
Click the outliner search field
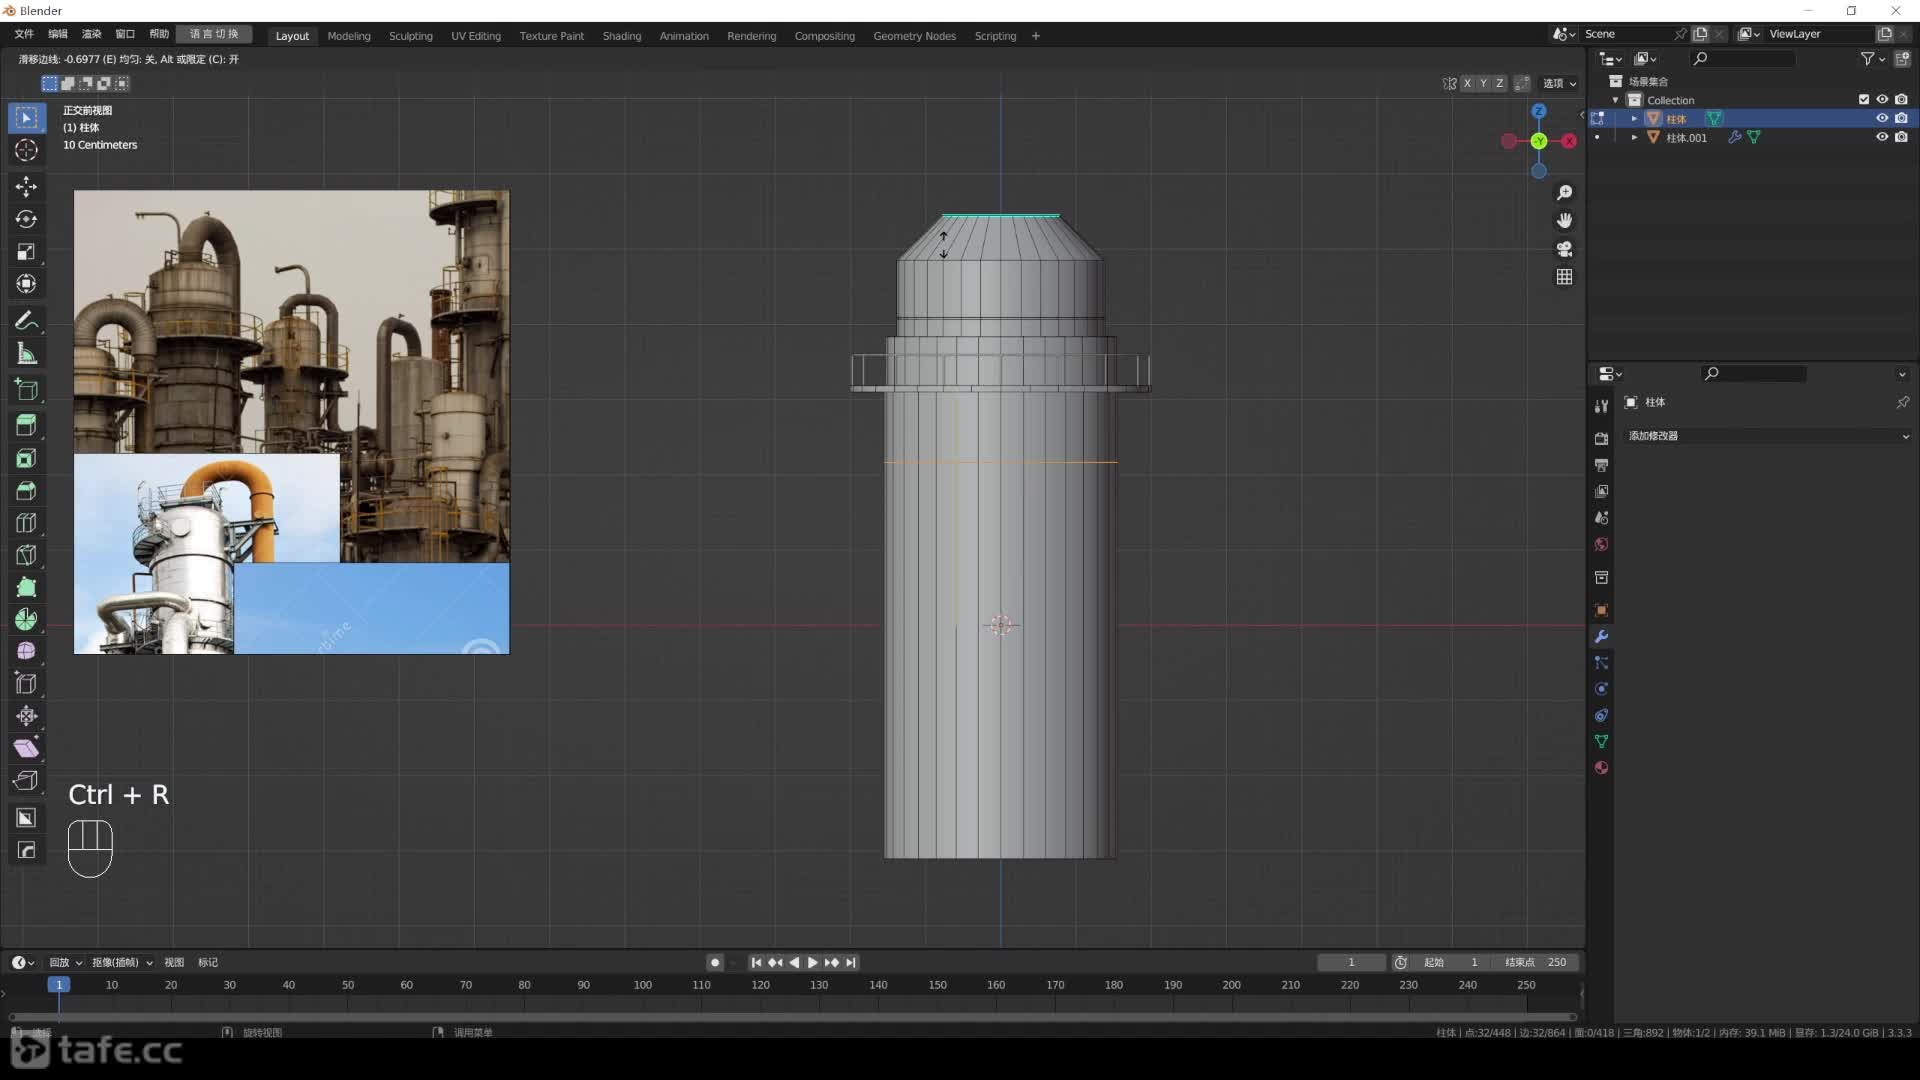1744,59
